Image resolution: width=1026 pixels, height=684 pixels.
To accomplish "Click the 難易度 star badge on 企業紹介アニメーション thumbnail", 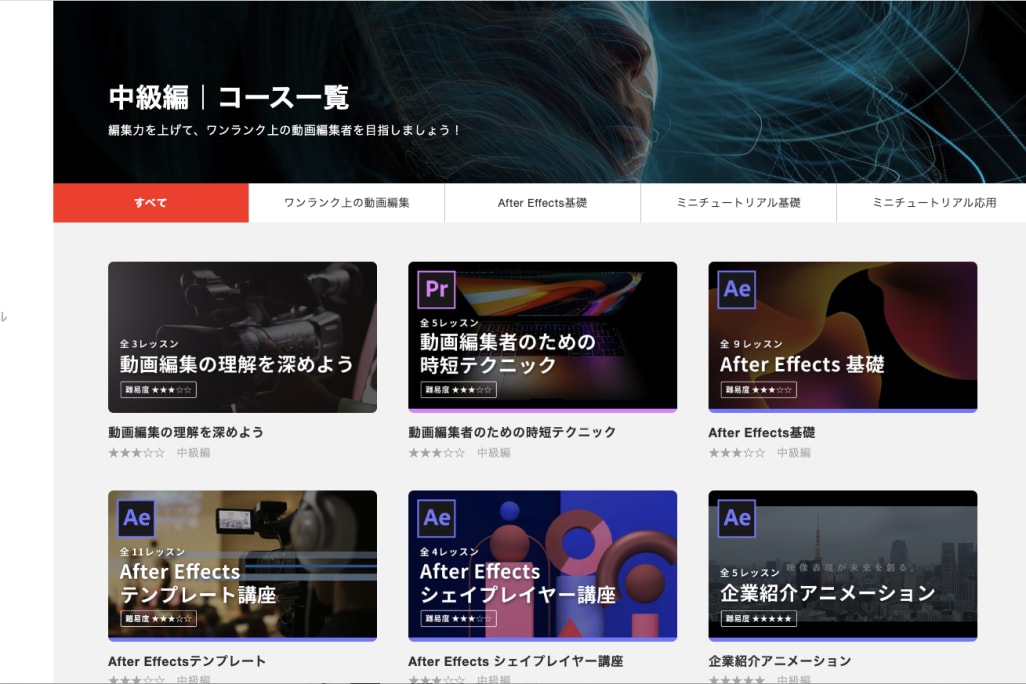I will (759, 618).
